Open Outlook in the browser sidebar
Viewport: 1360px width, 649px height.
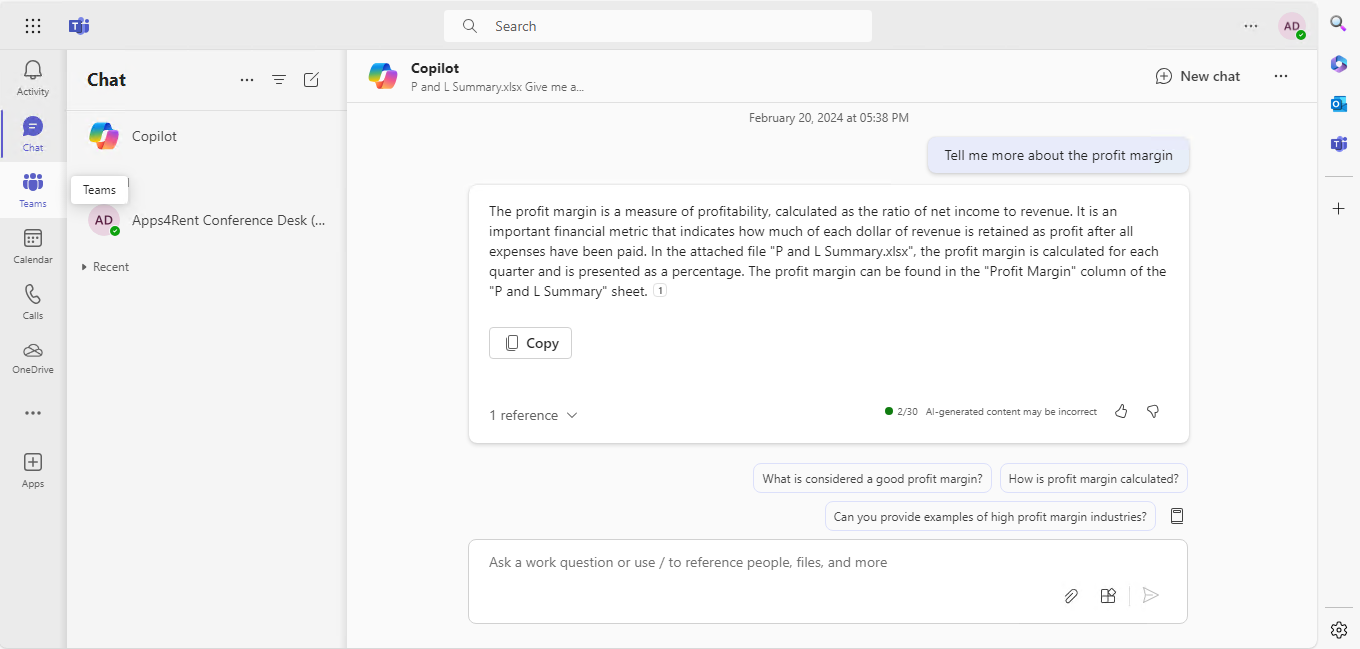coord(1338,104)
